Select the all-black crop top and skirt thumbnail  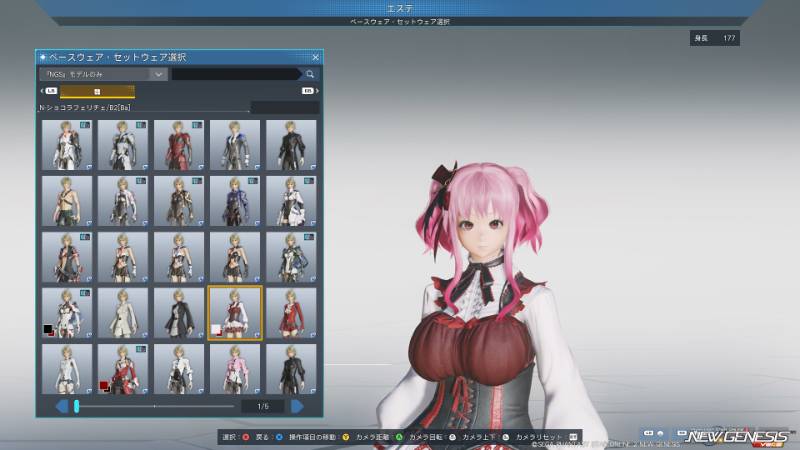(235, 257)
